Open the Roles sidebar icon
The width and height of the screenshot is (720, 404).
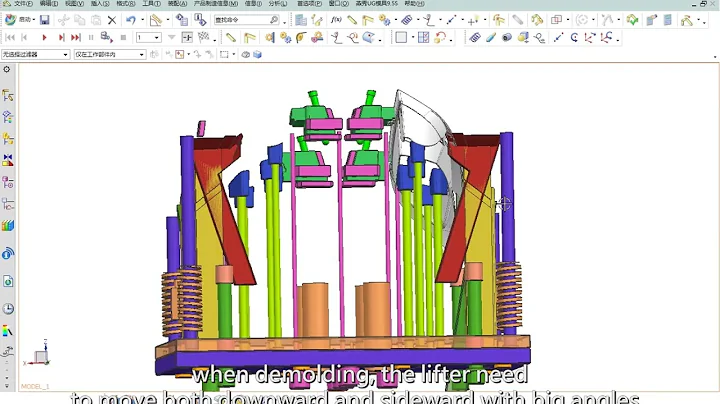pyautogui.click(x=8, y=351)
